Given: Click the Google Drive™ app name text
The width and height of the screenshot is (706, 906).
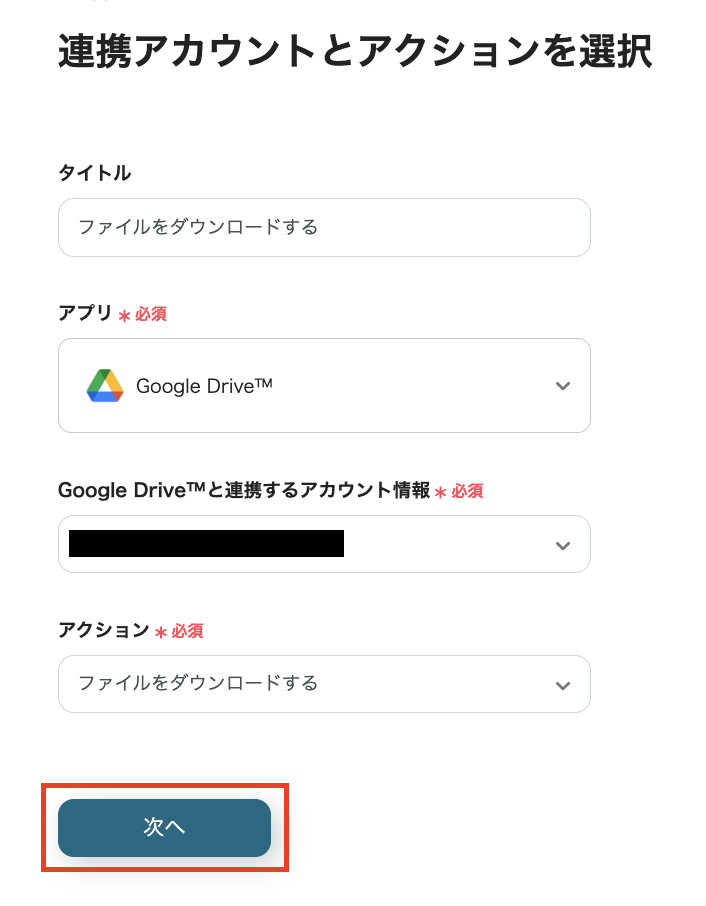Looking at the screenshot, I should [204, 386].
